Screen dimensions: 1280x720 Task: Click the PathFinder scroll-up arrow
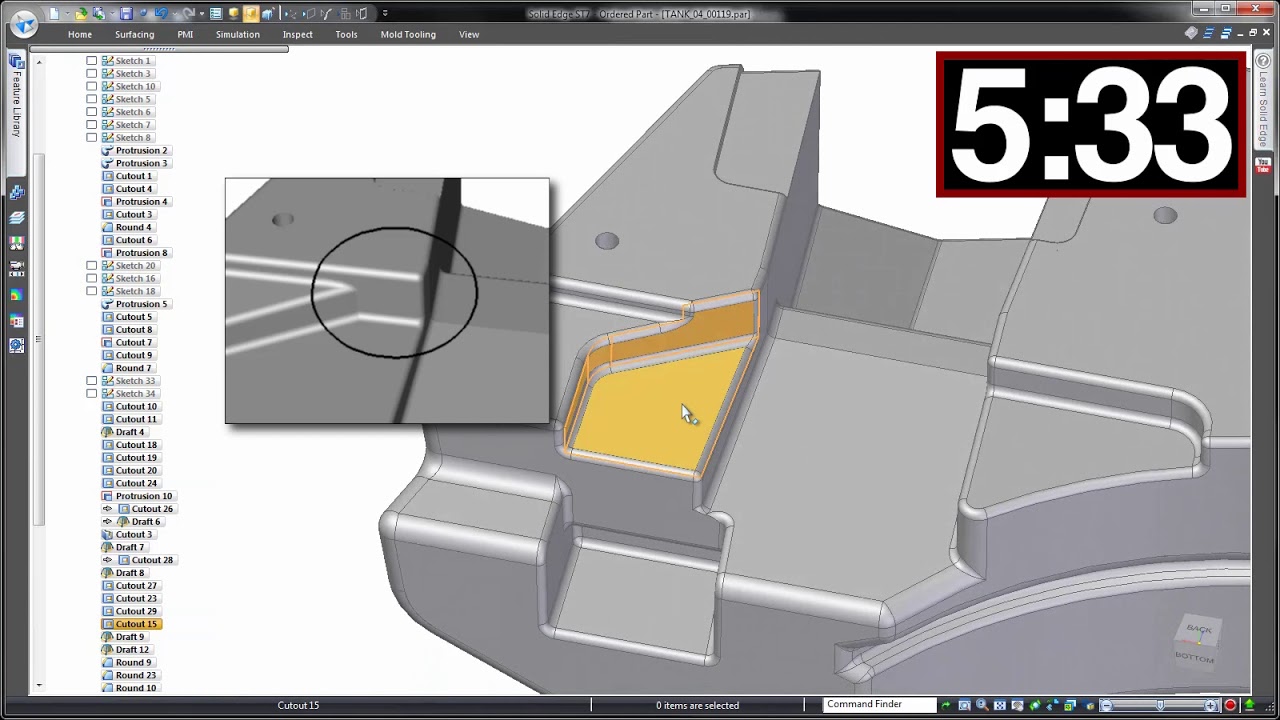tap(39, 62)
